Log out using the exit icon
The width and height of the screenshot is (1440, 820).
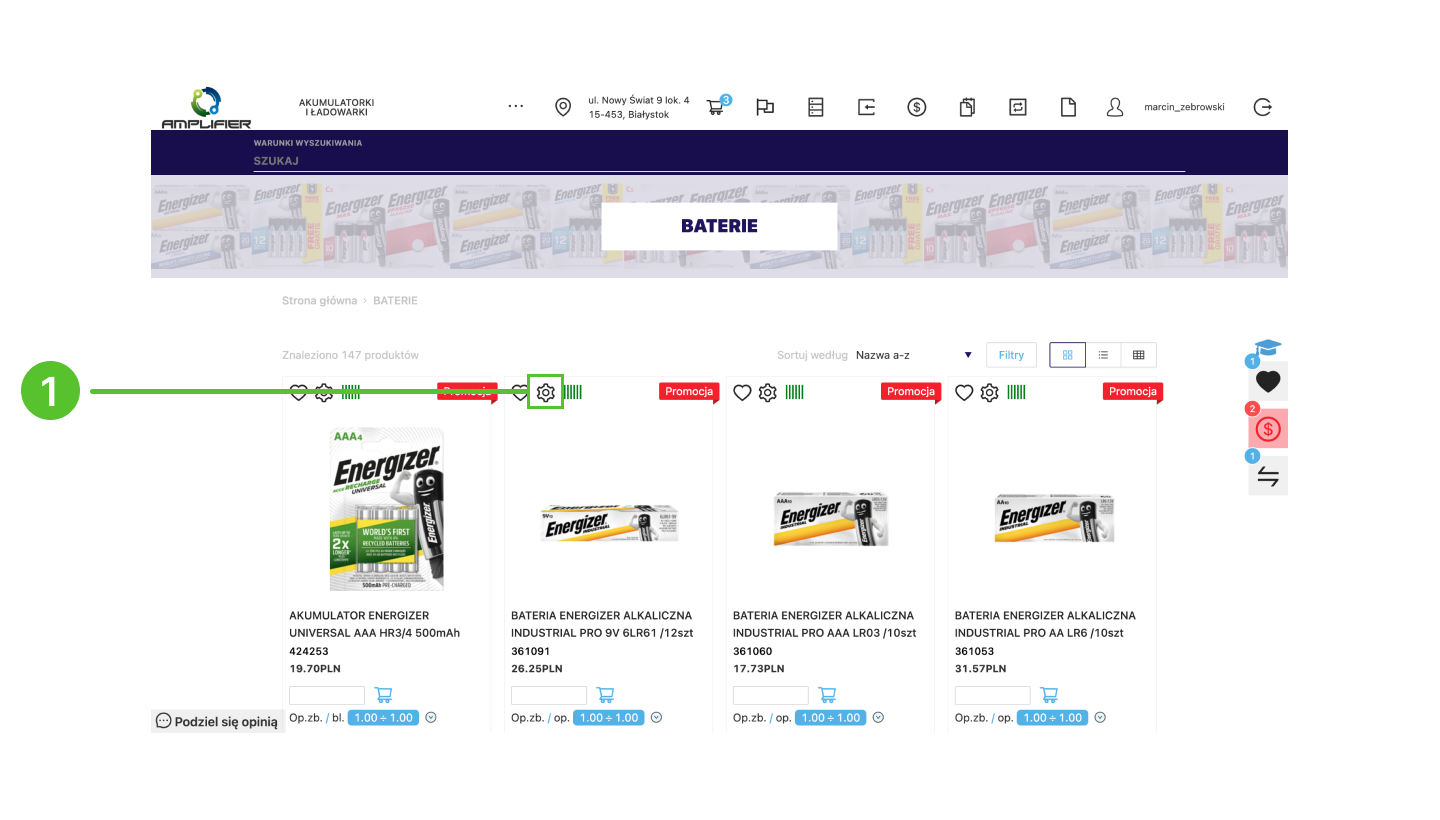(1263, 107)
